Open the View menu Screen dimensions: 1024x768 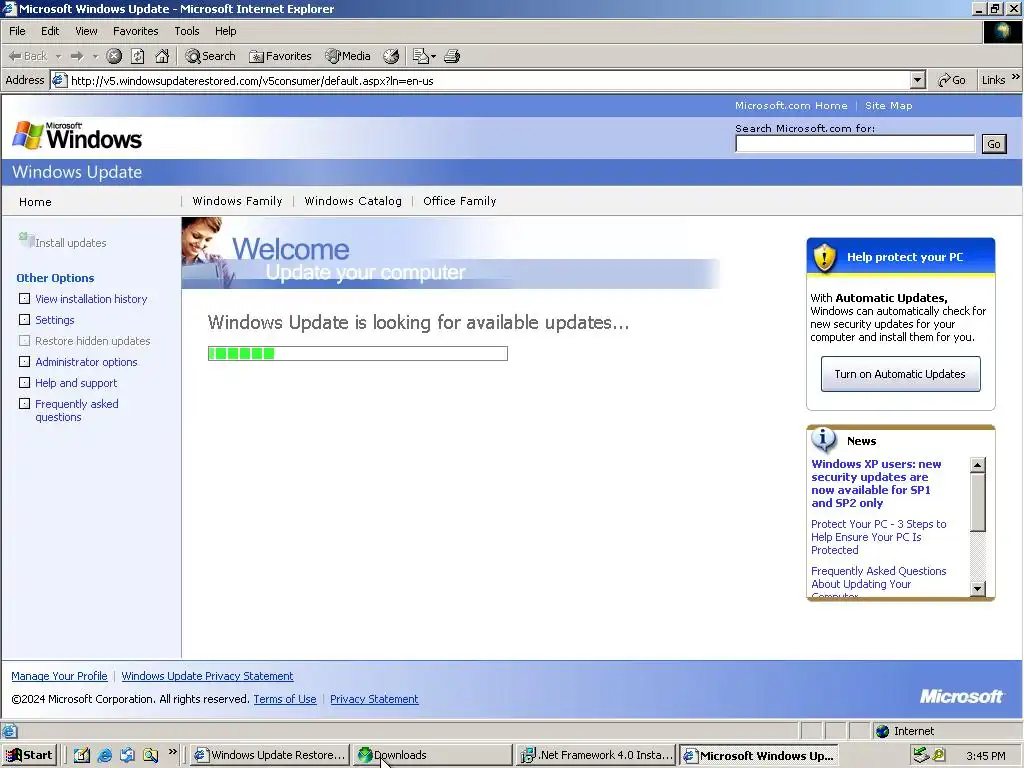[86, 31]
